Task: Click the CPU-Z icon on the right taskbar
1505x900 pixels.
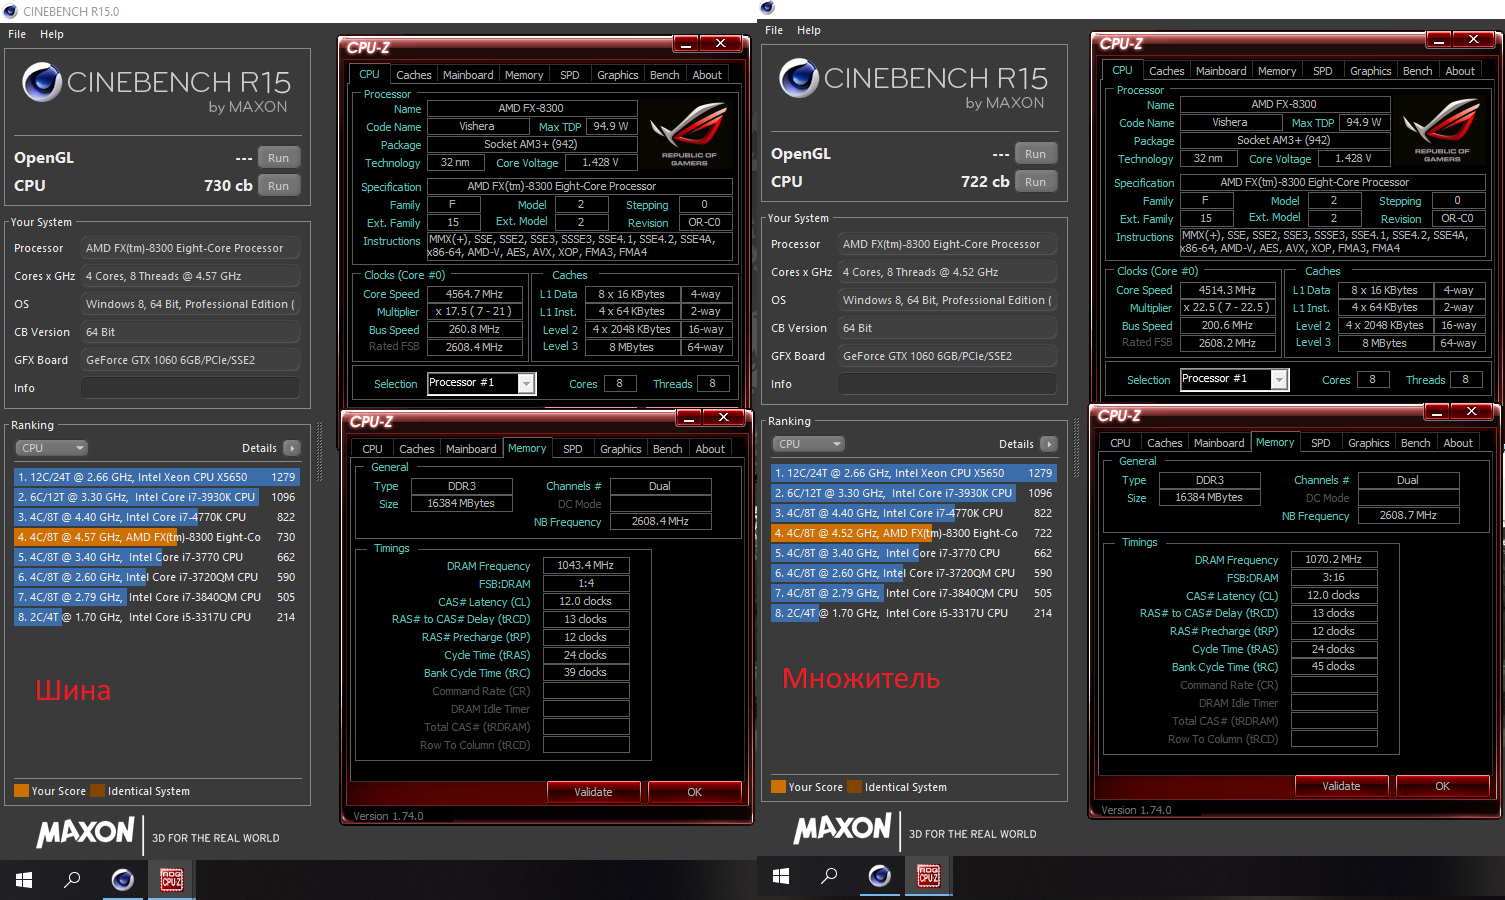Action: pyautogui.click(x=929, y=876)
